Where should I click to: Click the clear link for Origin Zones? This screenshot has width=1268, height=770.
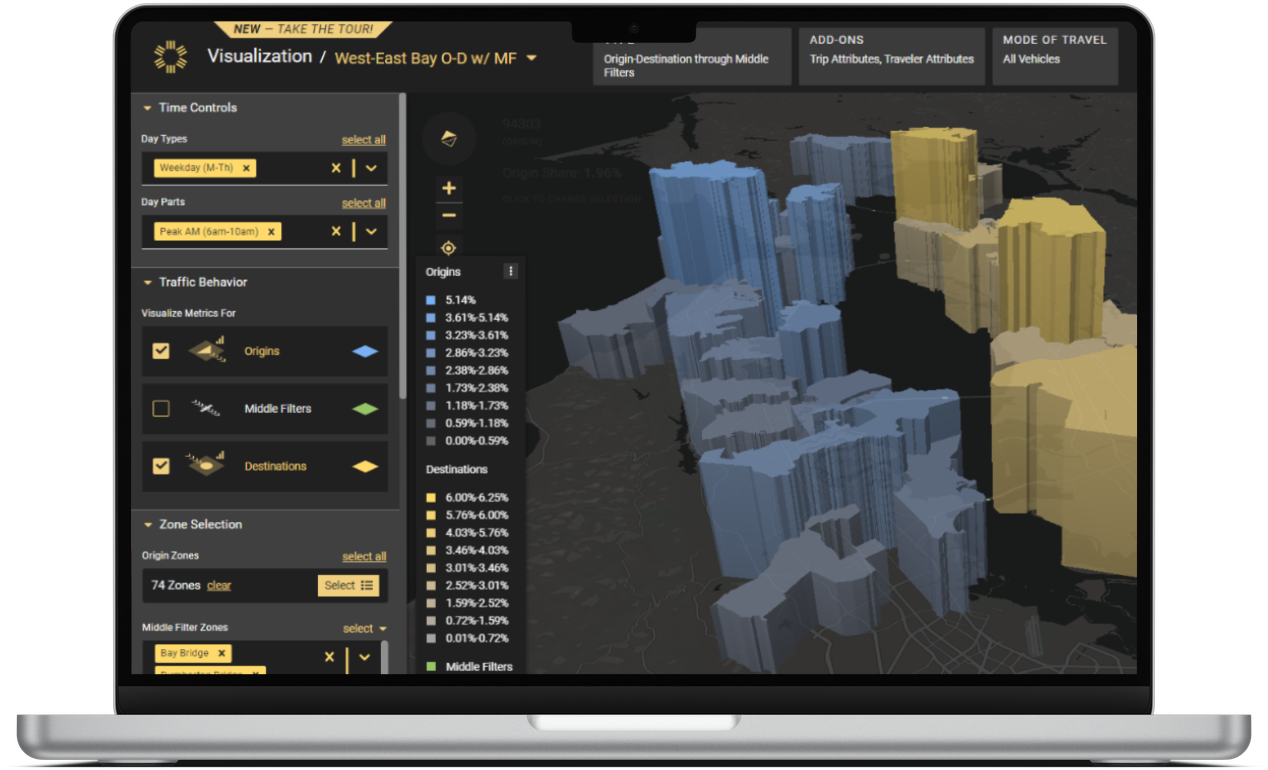pos(219,585)
